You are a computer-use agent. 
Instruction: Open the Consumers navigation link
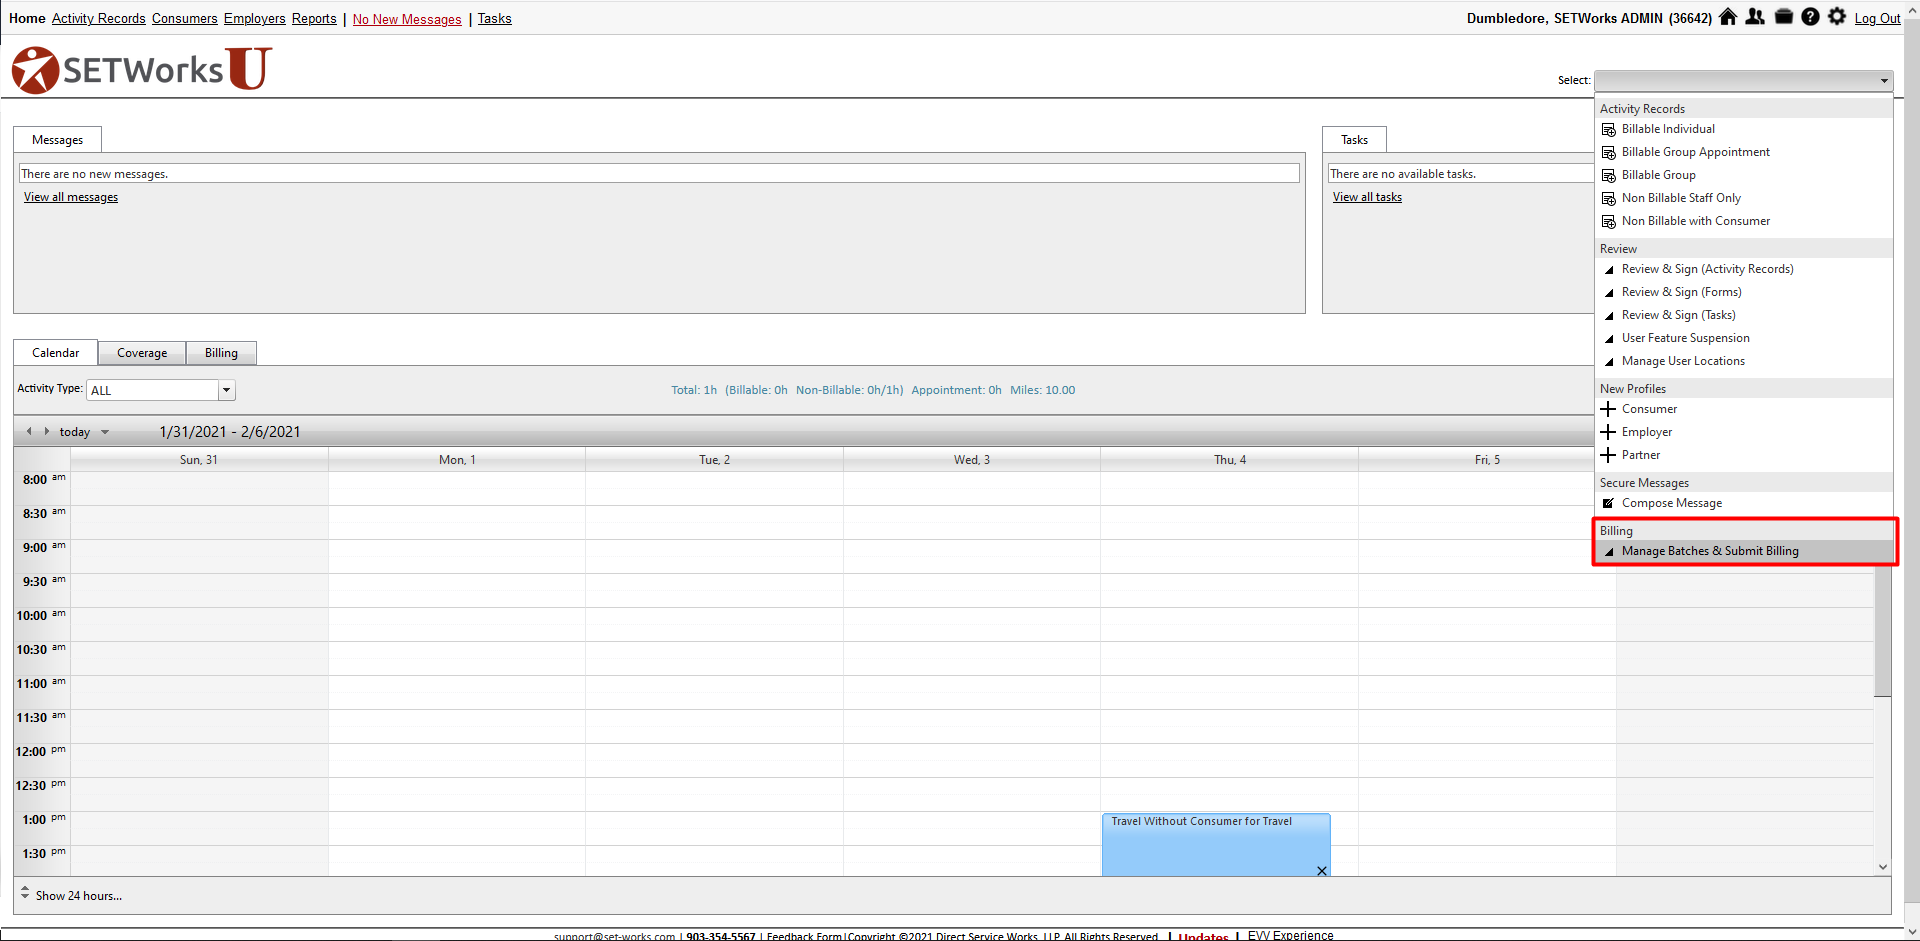point(185,18)
